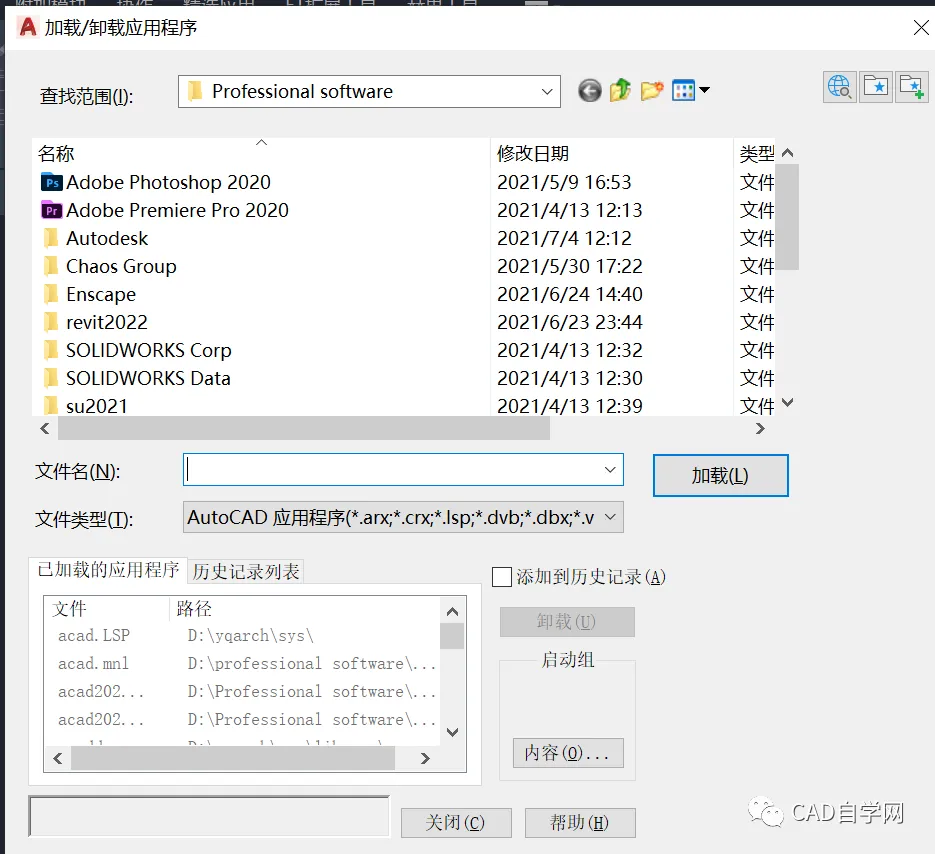
Task: Click loaded apps list scroll up arrow
Action: tap(453, 612)
